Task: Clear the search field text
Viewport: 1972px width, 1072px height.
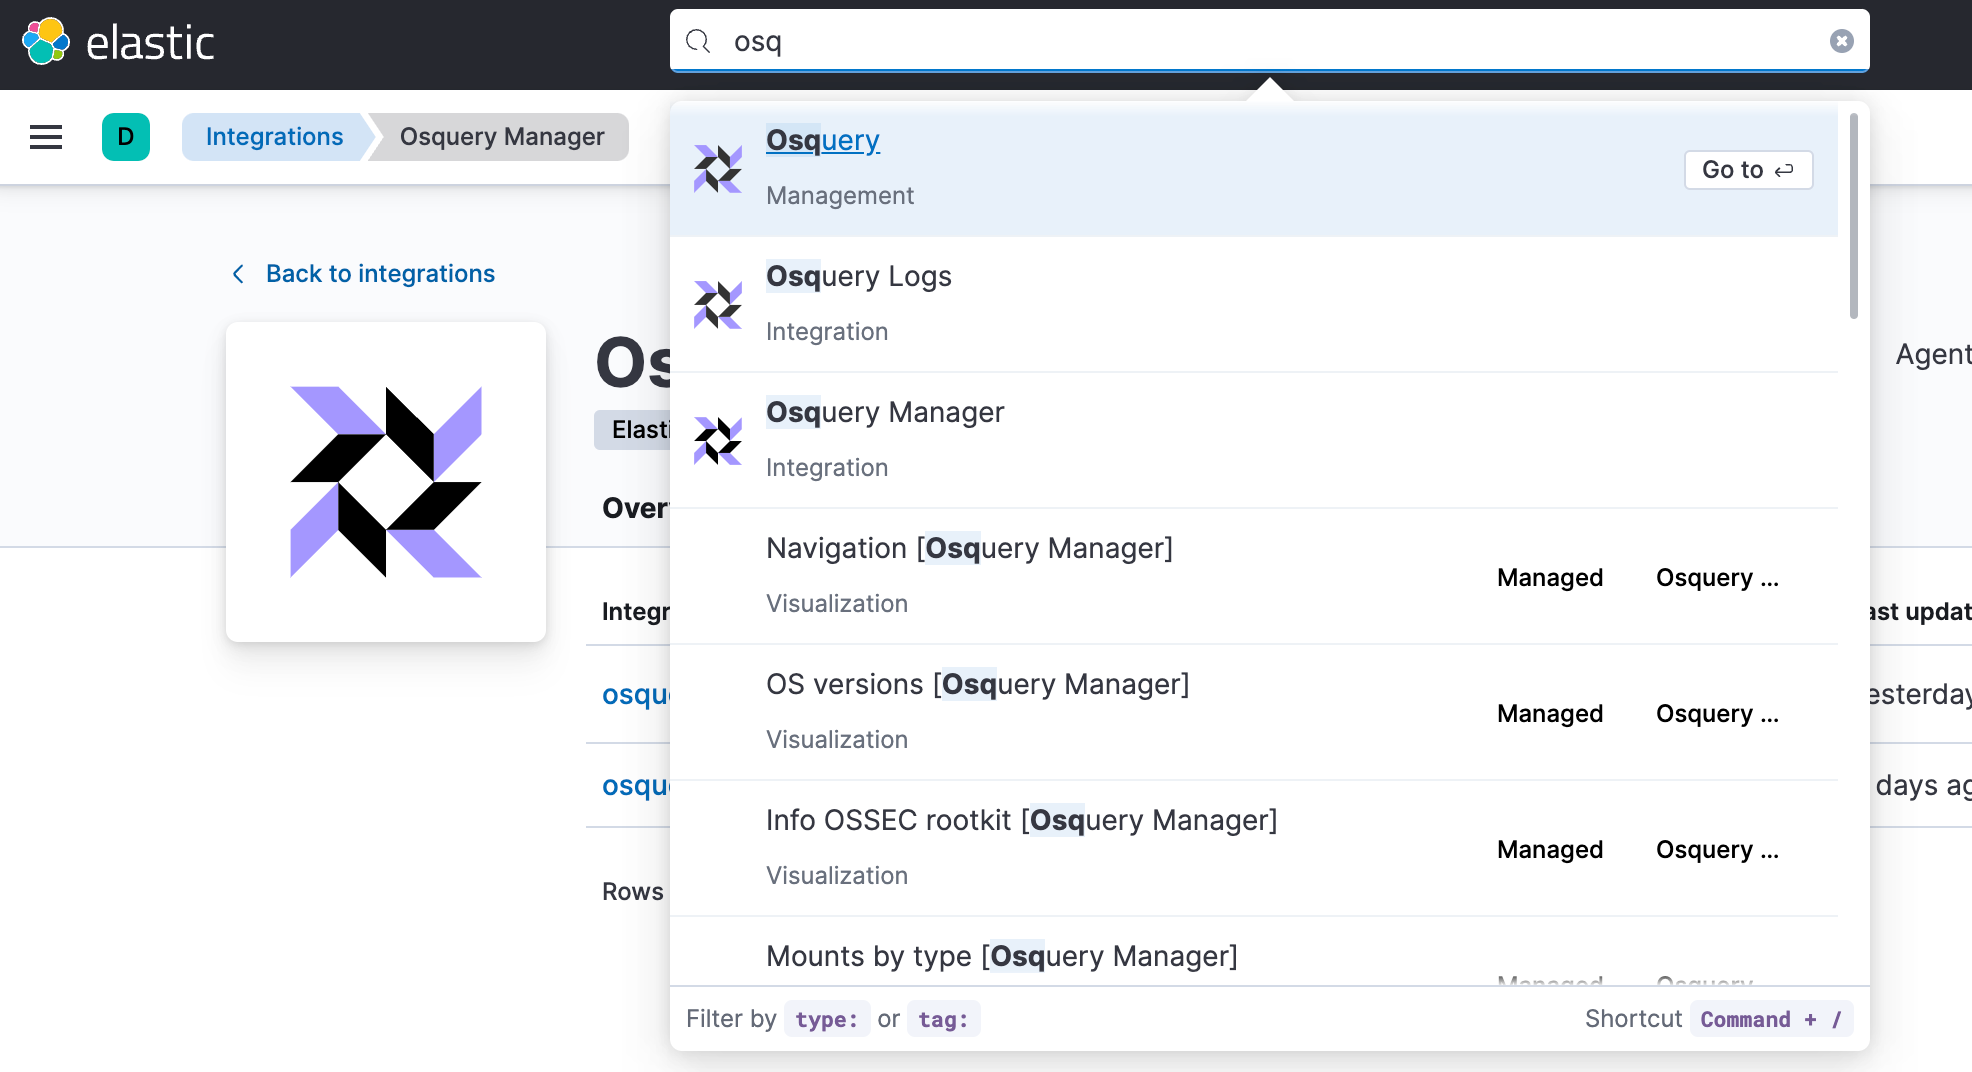Action: pos(1841,41)
